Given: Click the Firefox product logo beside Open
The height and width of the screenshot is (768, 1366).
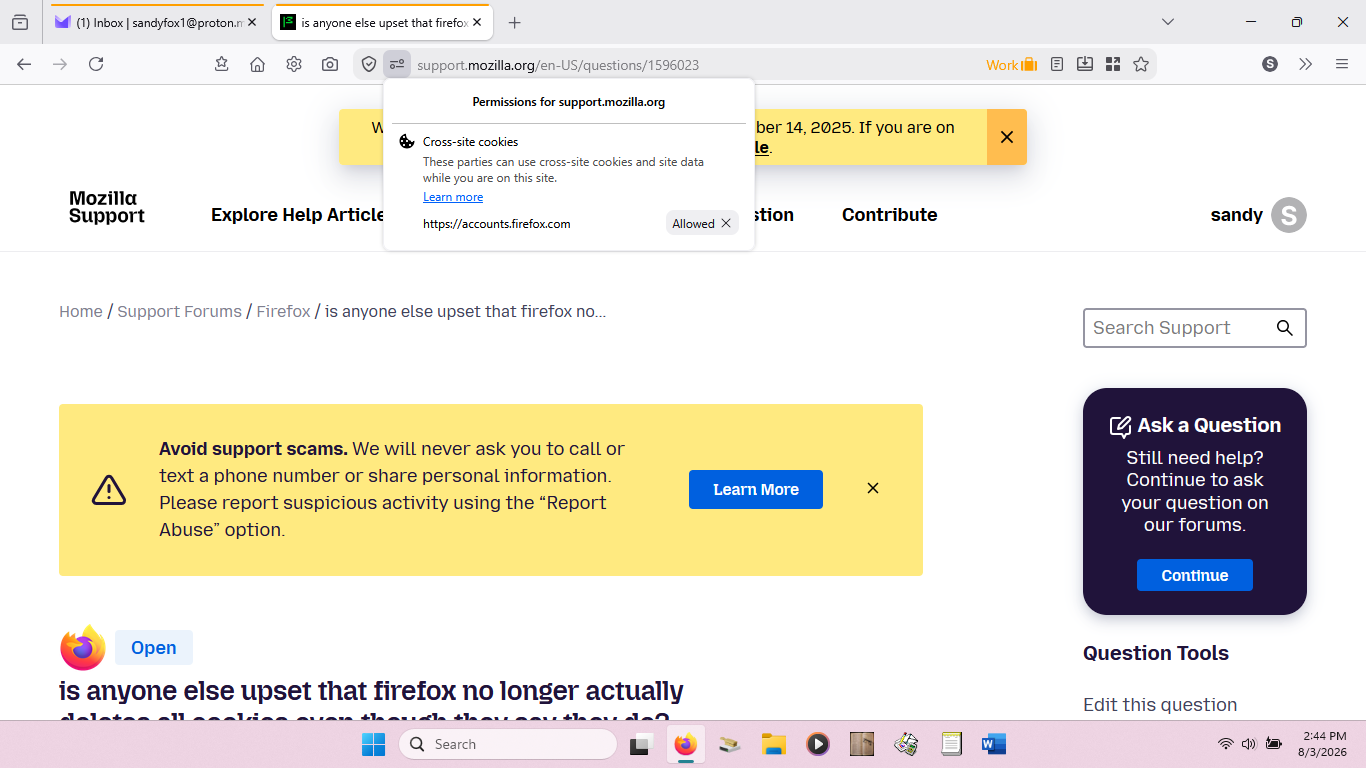Looking at the screenshot, I should pos(83,648).
